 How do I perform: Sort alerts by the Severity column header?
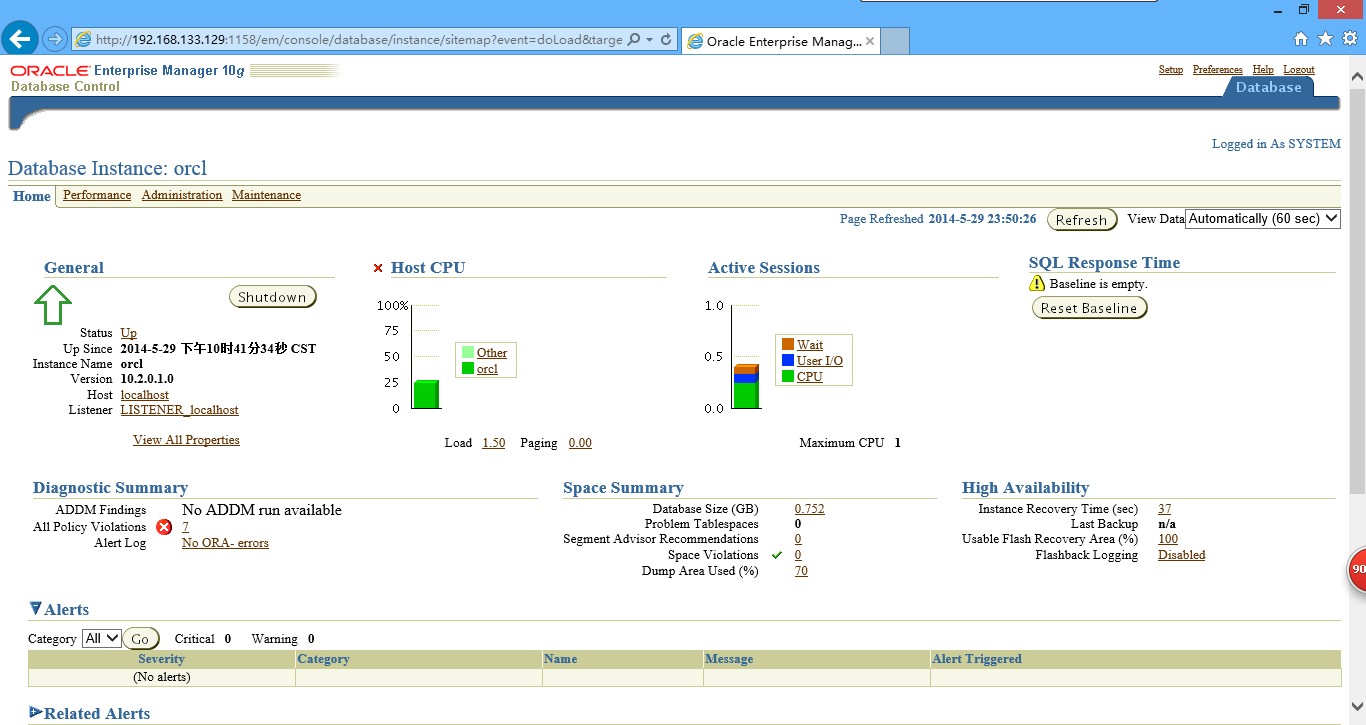[x=161, y=659]
